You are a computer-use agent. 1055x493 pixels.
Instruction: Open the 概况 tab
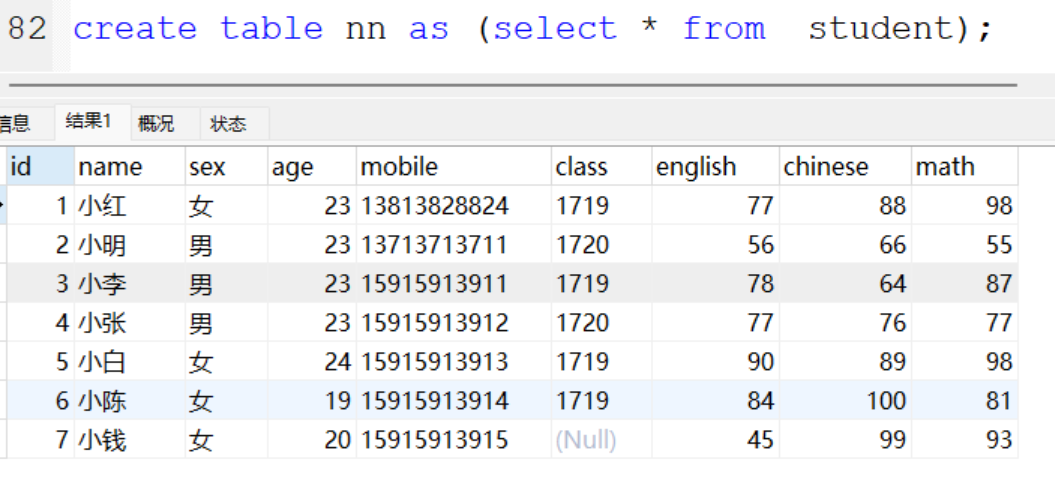(x=156, y=124)
